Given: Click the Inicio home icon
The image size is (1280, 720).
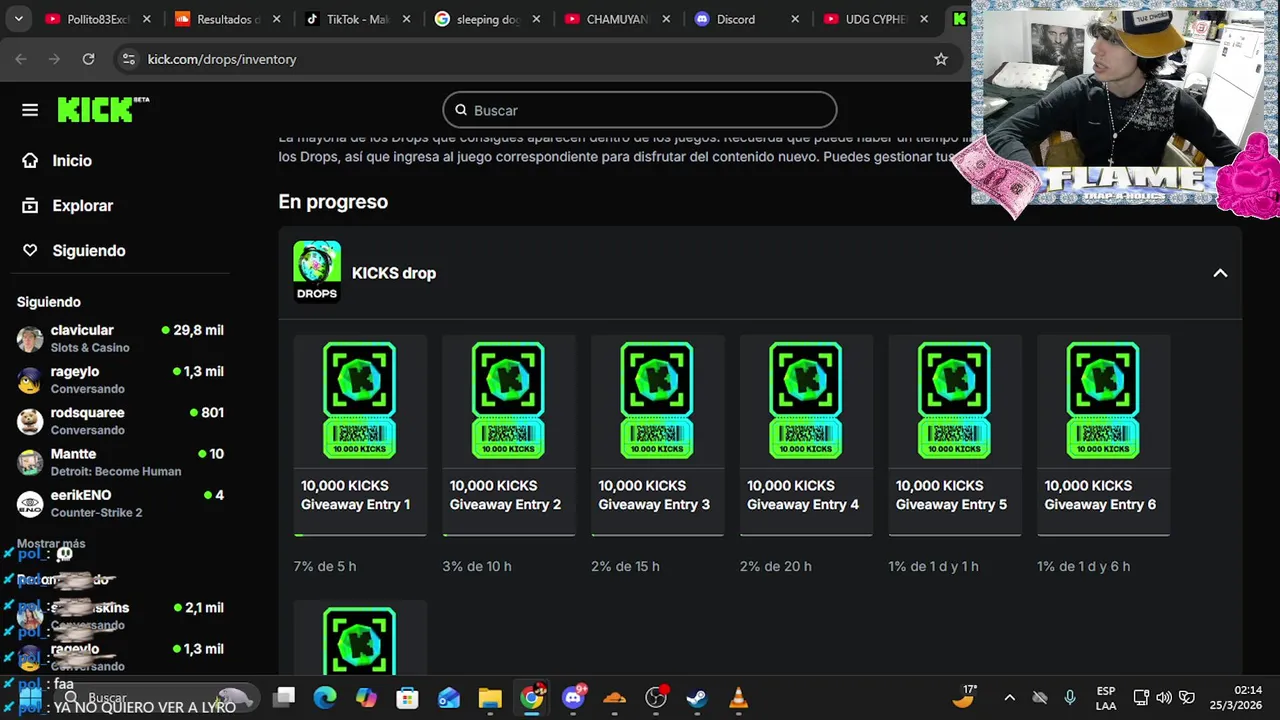Looking at the screenshot, I should tap(30, 160).
